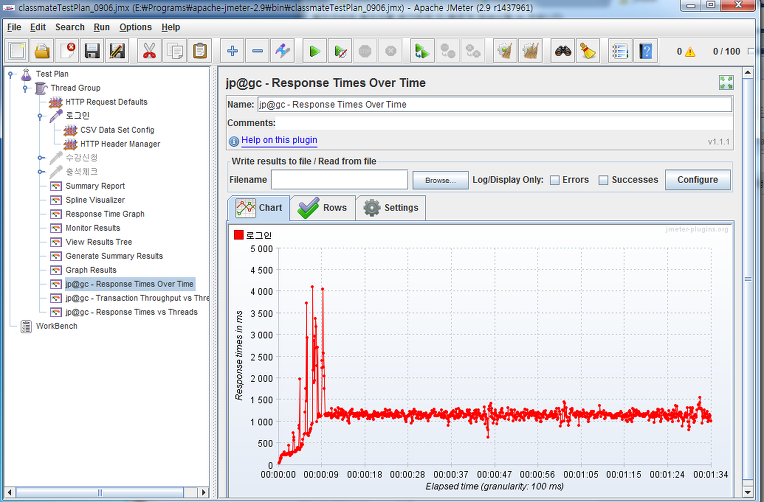Collapse the 로그인 sampler node
The image size is (764, 502).
[x=40, y=116]
